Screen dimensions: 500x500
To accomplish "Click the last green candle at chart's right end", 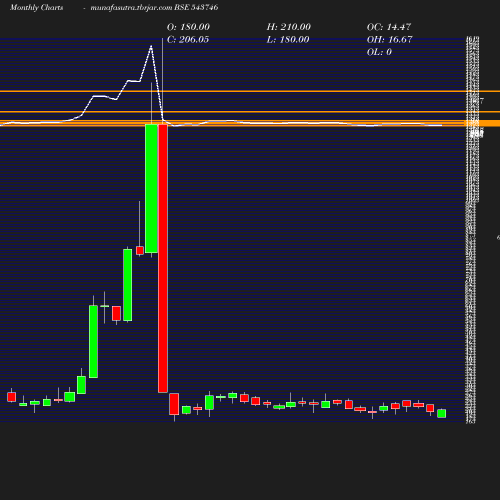I will tap(442, 413).
